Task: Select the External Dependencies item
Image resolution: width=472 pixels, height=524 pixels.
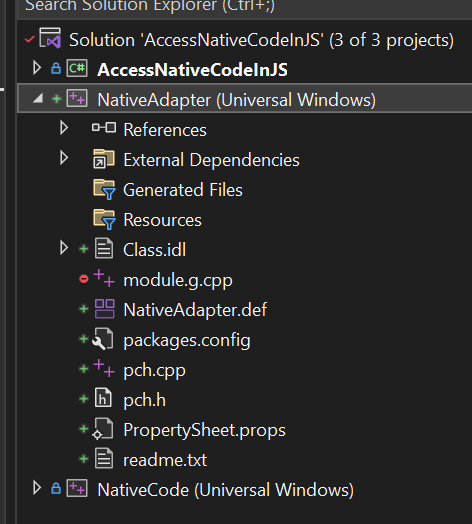Action: tap(212, 160)
